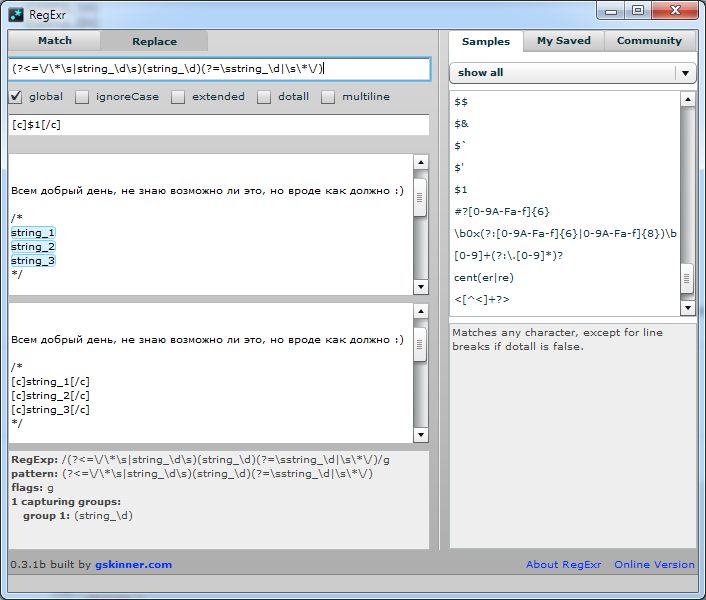Click the samples list scroll down arrow
Viewport: 706px width, 600px height.
click(x=688, y=308)
